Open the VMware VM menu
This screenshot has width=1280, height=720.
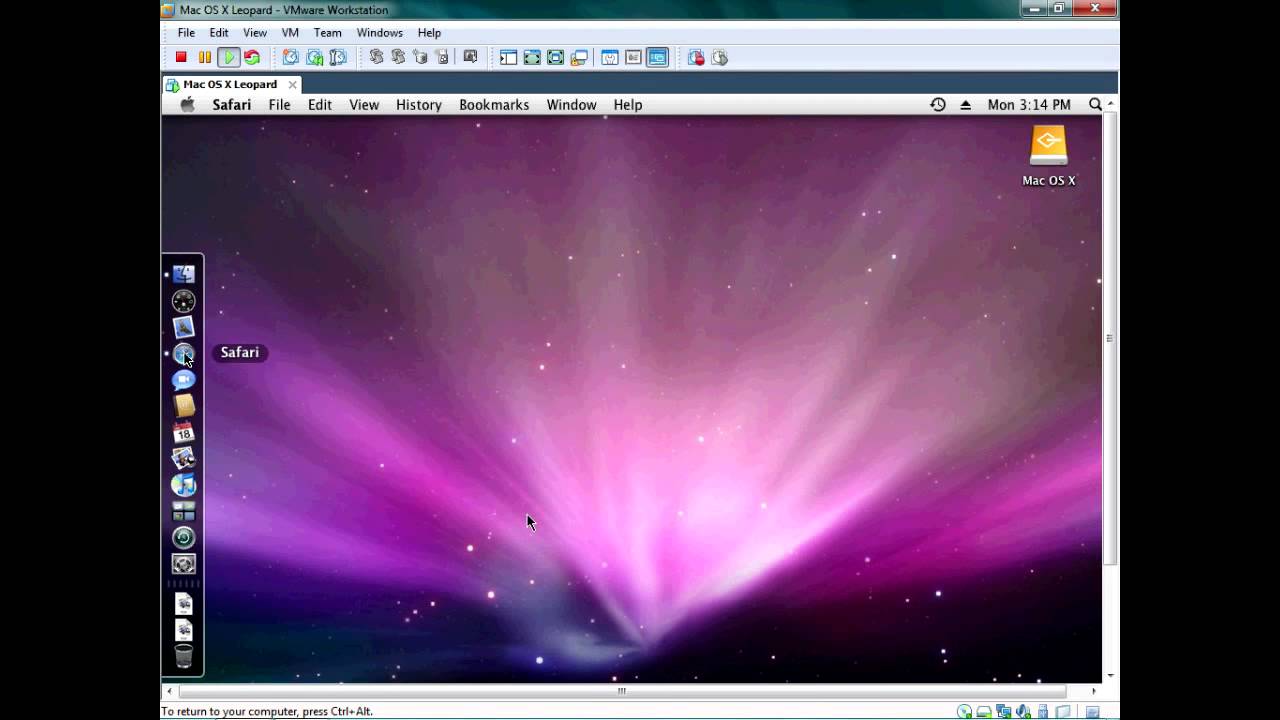click(x=290, y=33)
